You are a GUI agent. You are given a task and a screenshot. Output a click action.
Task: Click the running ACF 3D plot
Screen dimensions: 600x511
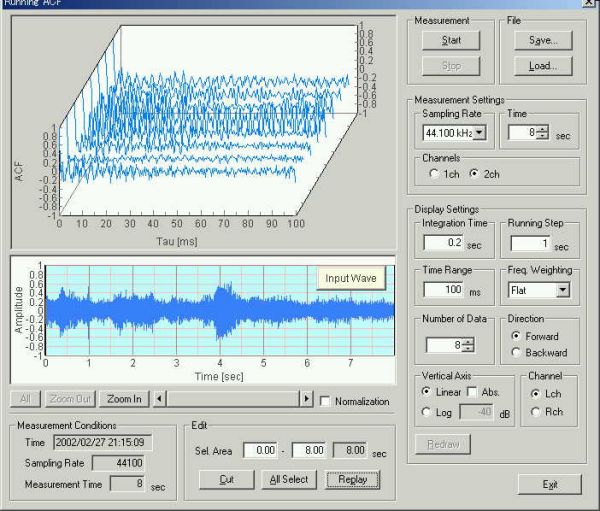tap(203, 132)
